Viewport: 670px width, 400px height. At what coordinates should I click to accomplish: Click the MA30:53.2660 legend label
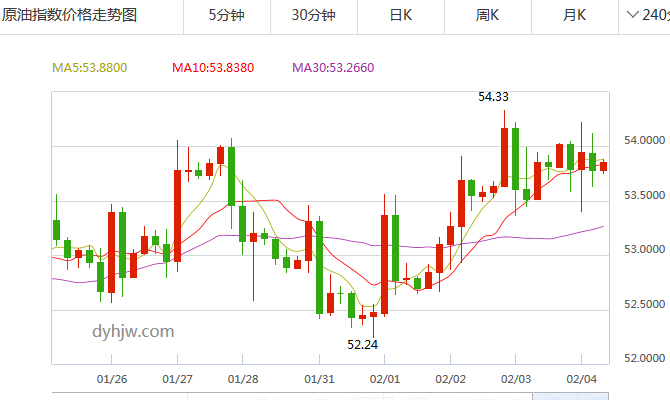(333, 68)
